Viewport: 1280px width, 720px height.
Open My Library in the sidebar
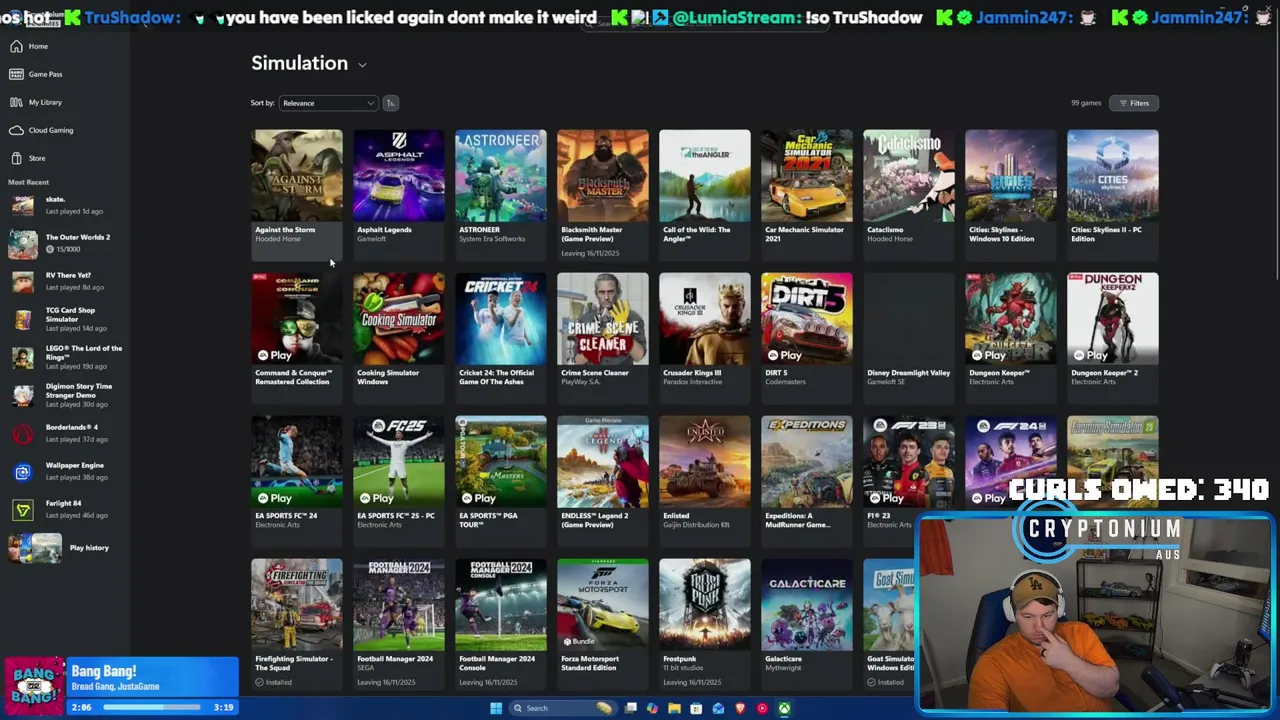click(36, 102)
